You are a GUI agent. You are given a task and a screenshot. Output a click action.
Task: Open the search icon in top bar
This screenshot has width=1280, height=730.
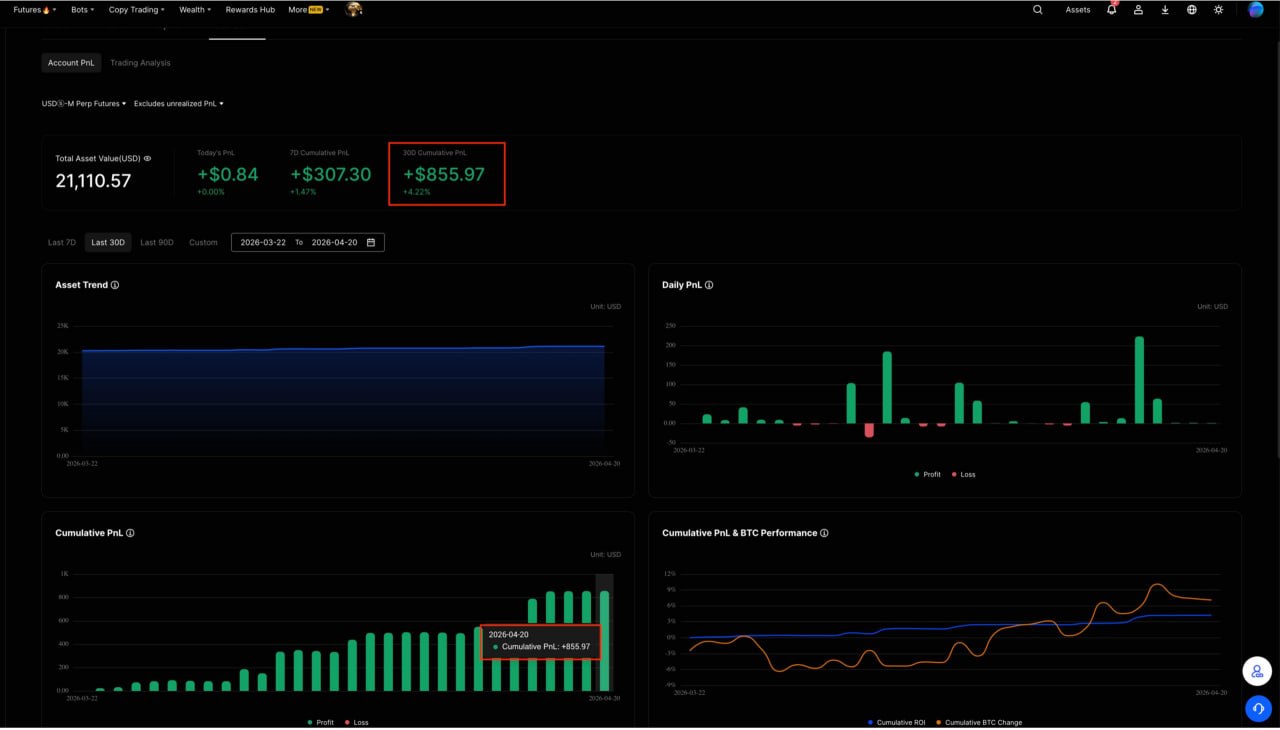tap(1037, 10)
